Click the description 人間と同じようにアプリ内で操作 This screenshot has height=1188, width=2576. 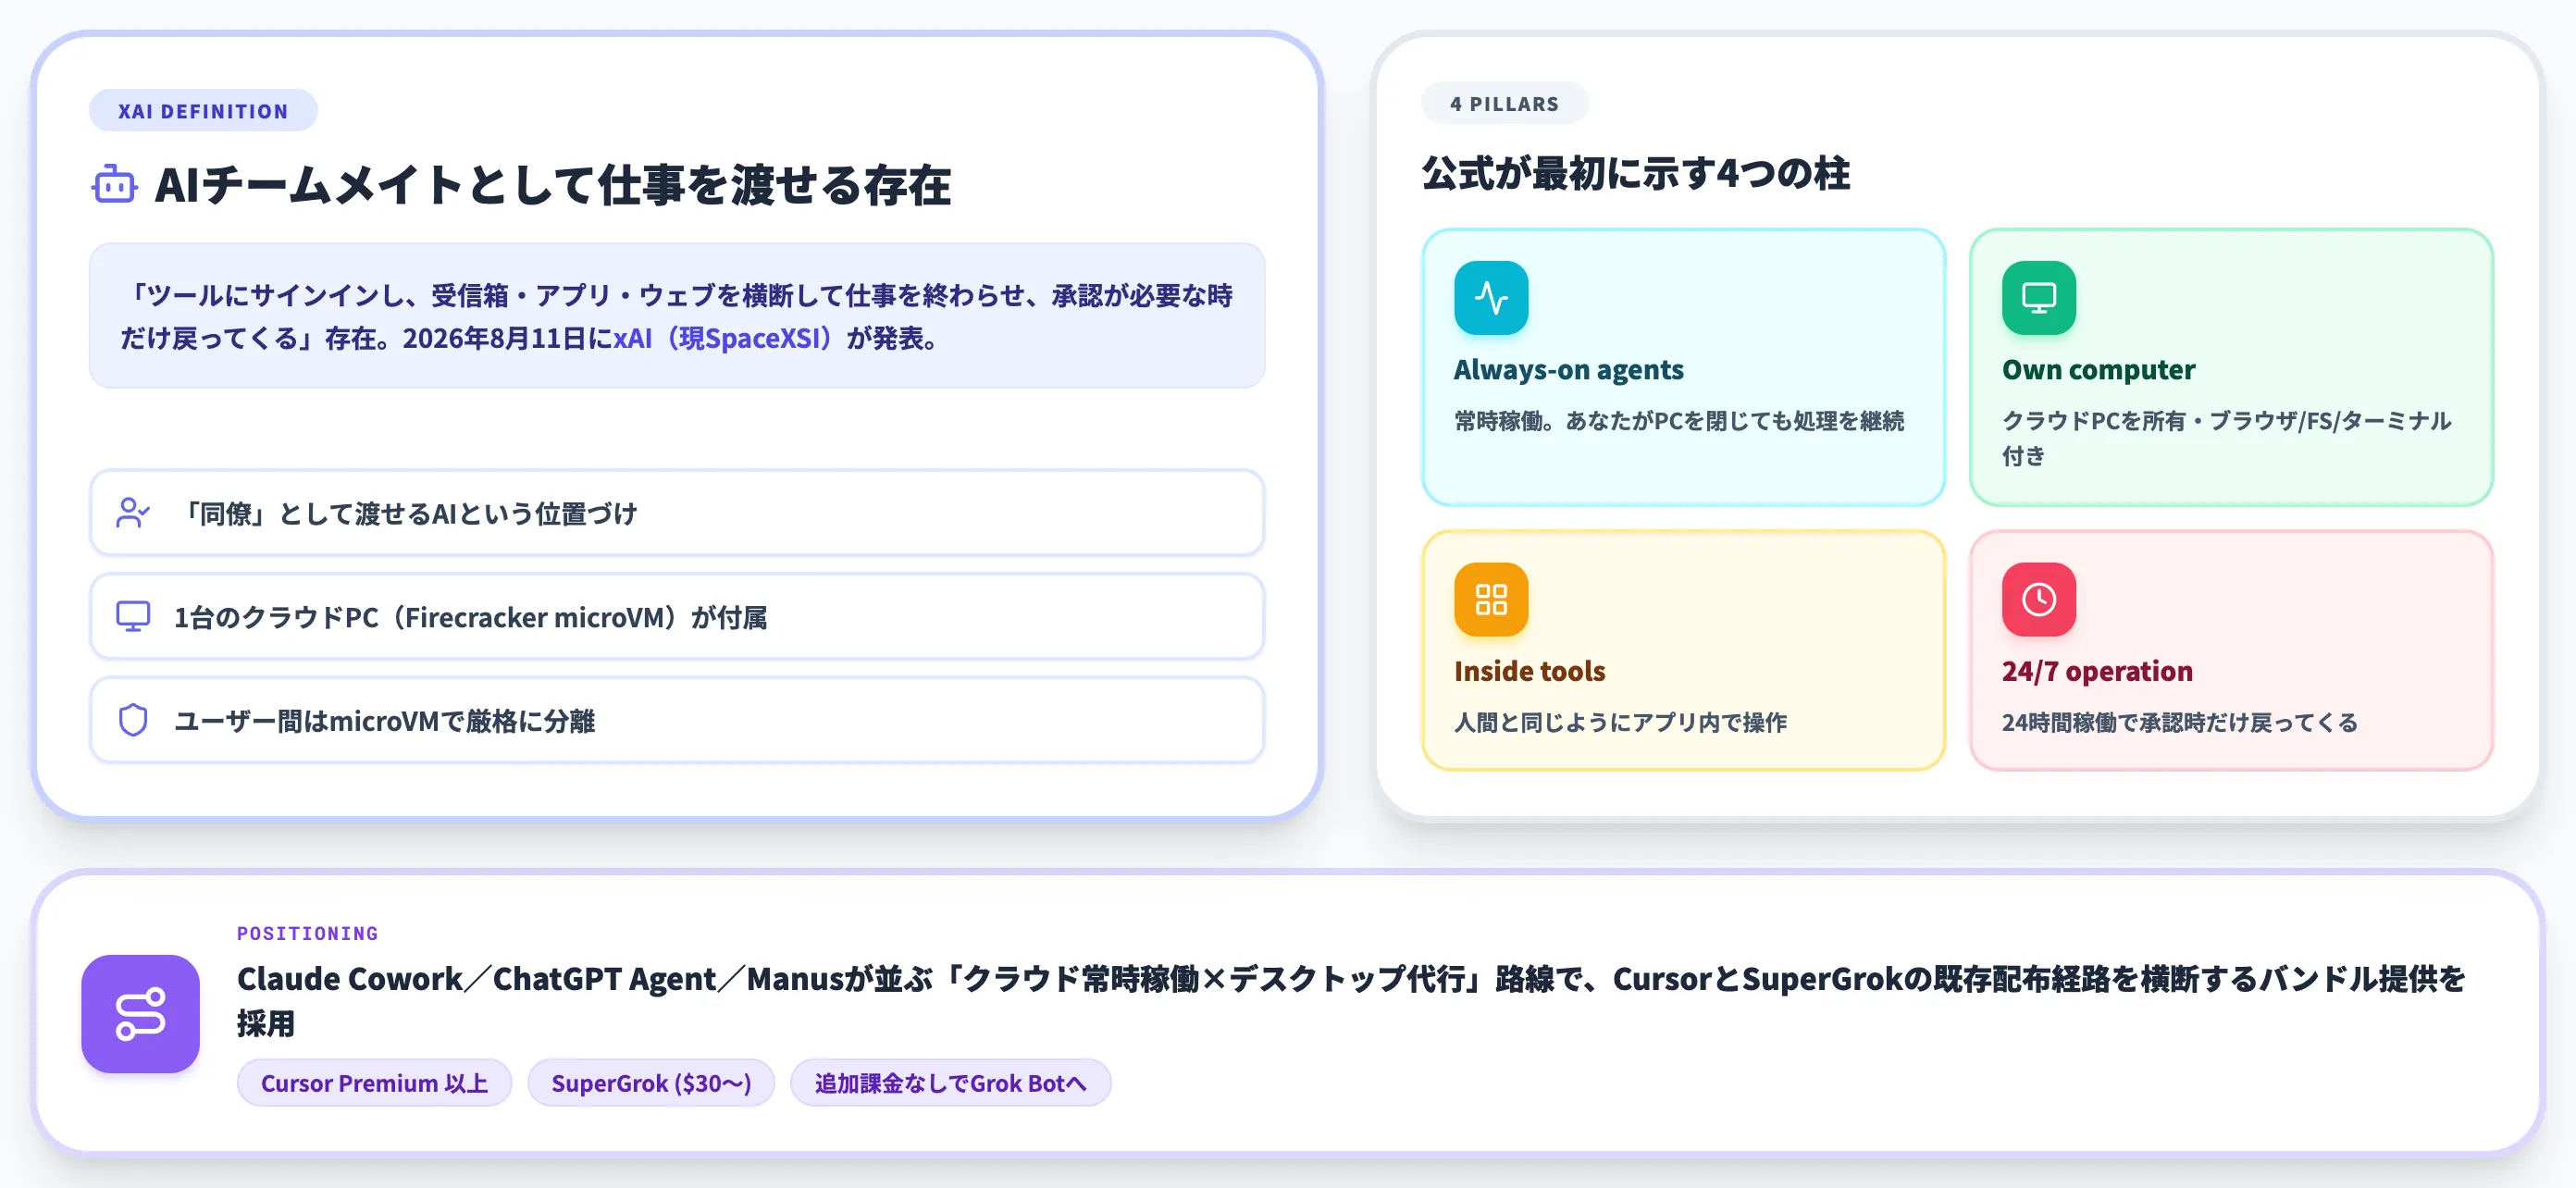pos(1620,722)
